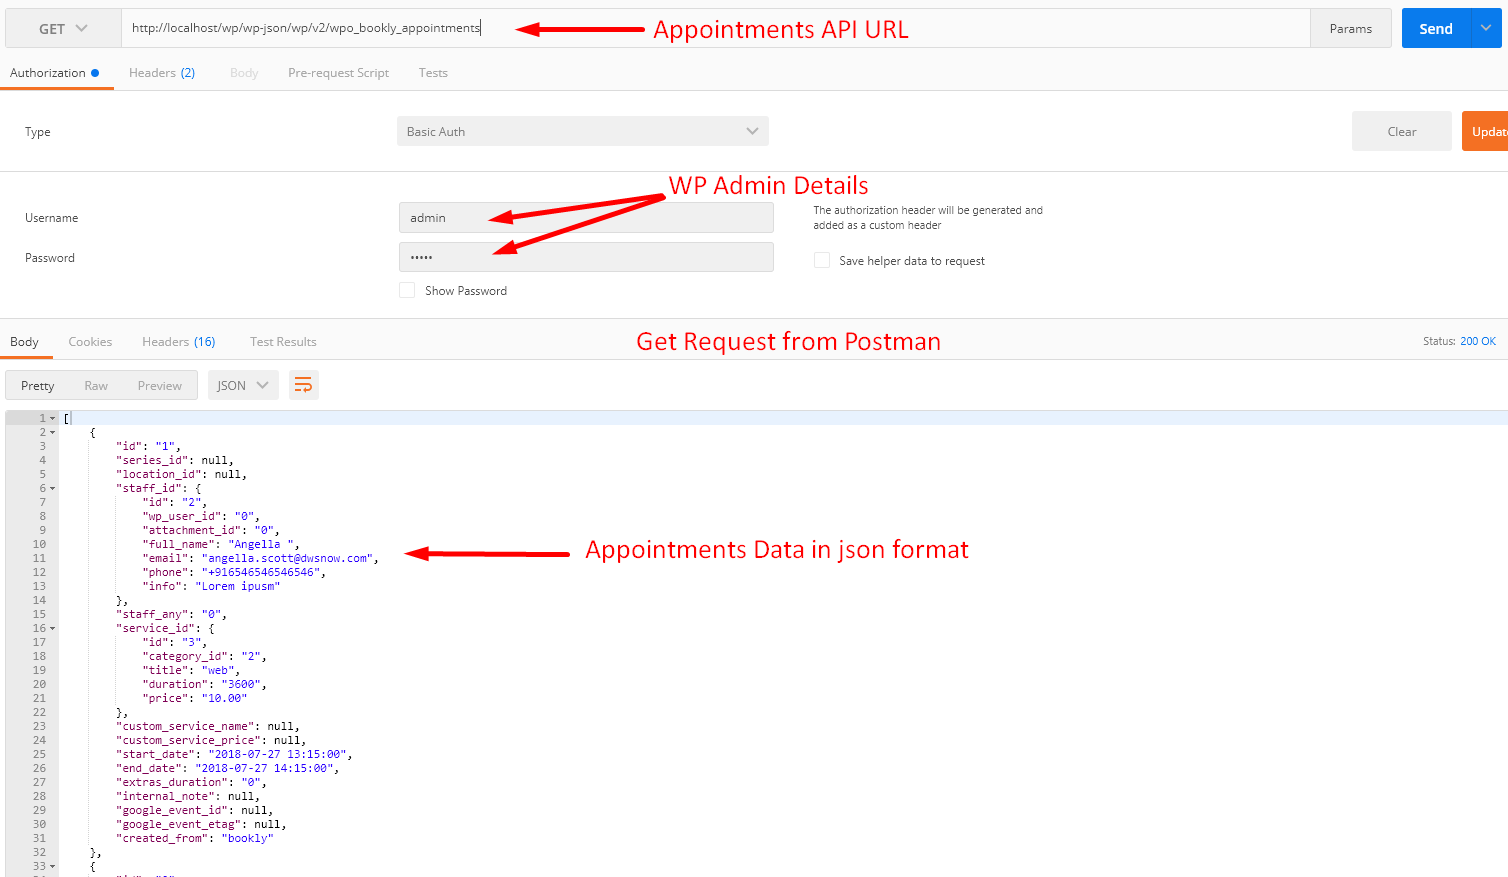
Task: Open the Basic Auth type dropdown
Action: [583, 131]
